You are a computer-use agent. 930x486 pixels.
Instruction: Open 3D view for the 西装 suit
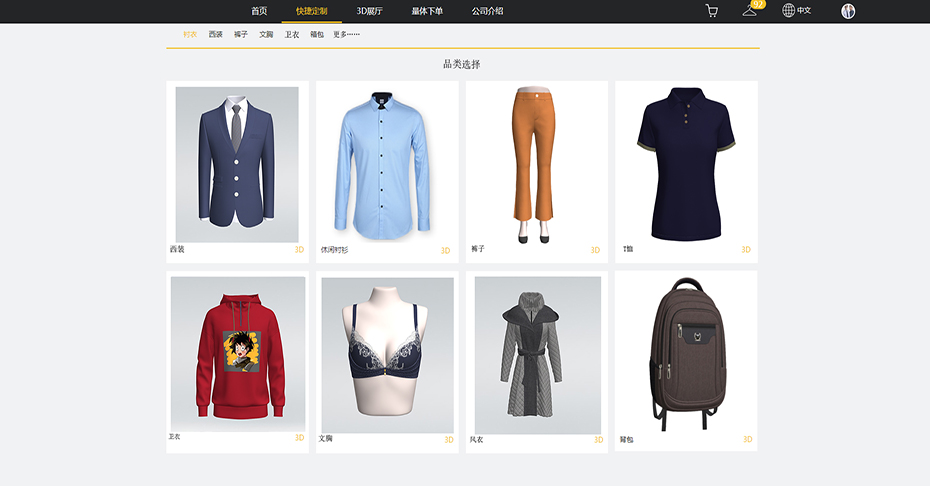(299, 250)
